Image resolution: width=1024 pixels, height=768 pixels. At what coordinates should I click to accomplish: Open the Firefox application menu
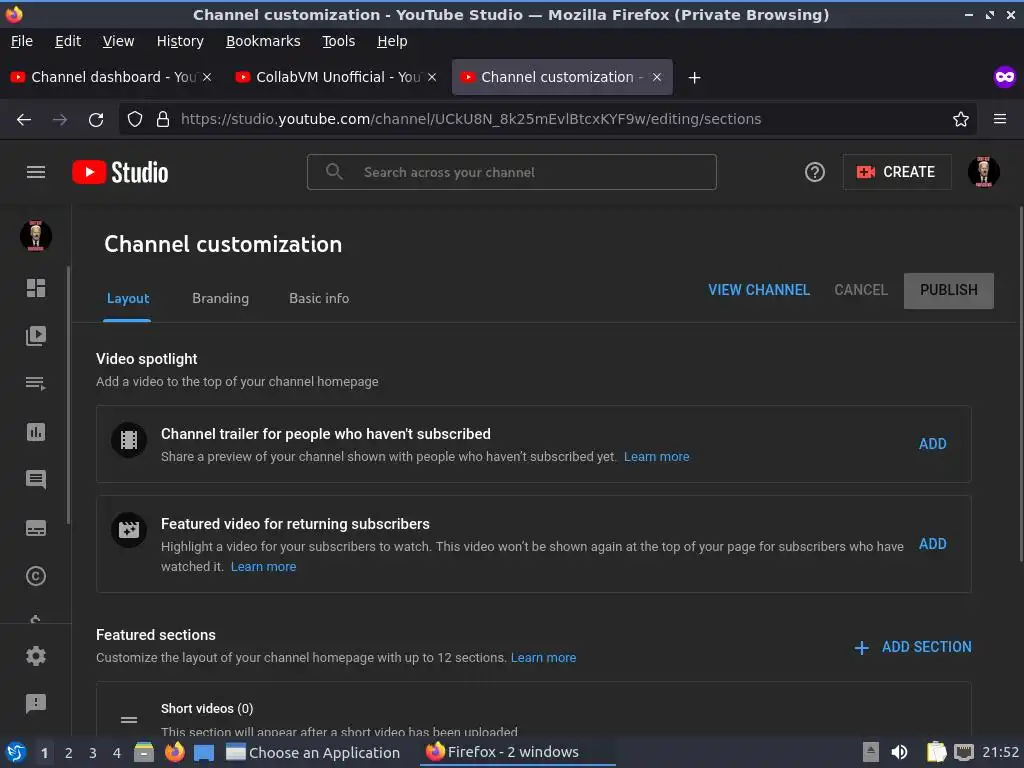point(1000,119)
